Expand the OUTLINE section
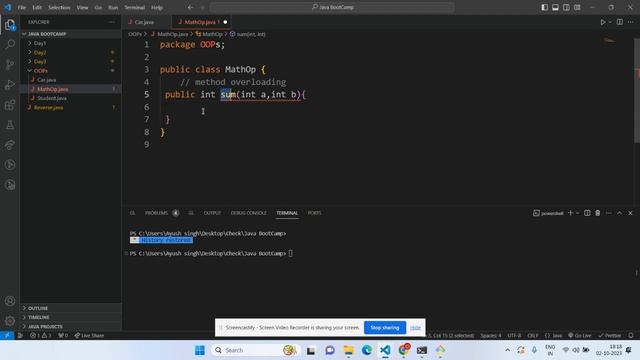This screenshot has width=640, height=360. pyautogui.click(x=38, y=308)
